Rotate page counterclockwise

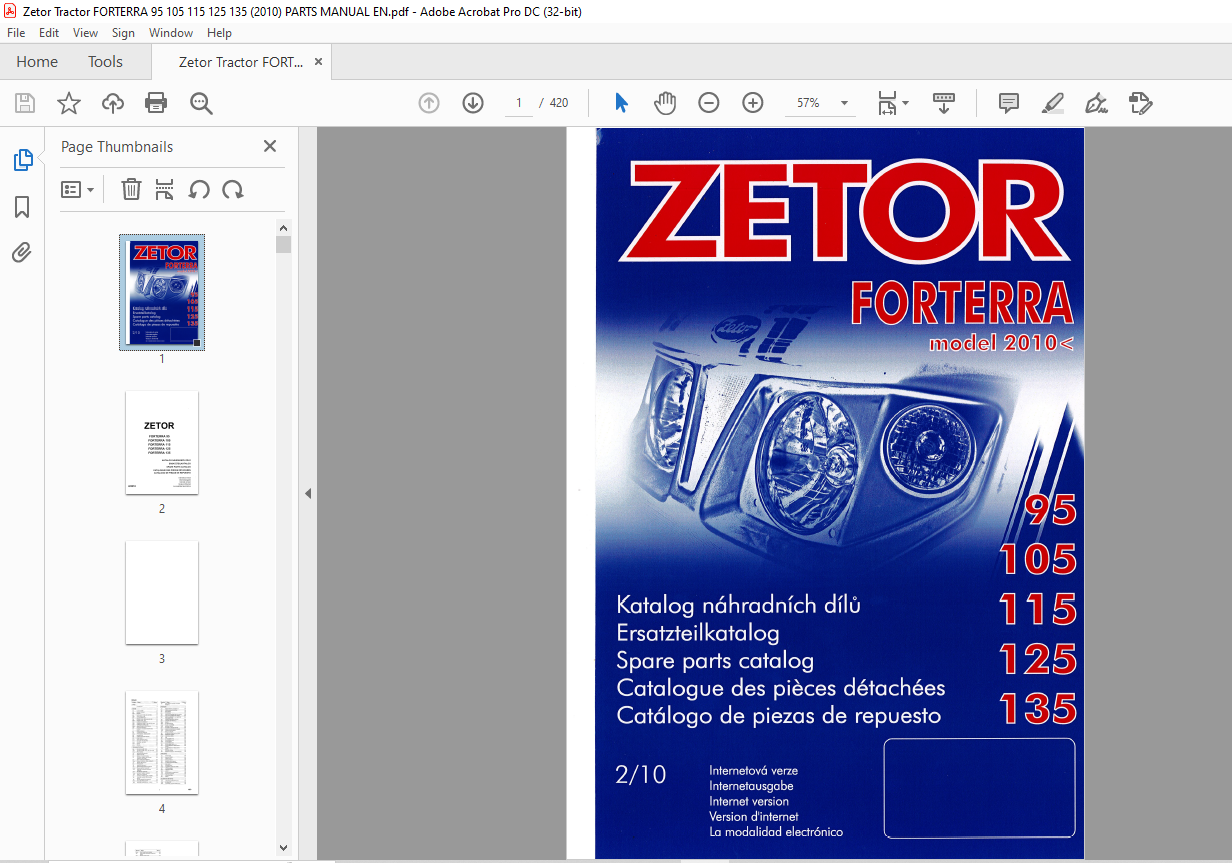(x=199, y=189)
